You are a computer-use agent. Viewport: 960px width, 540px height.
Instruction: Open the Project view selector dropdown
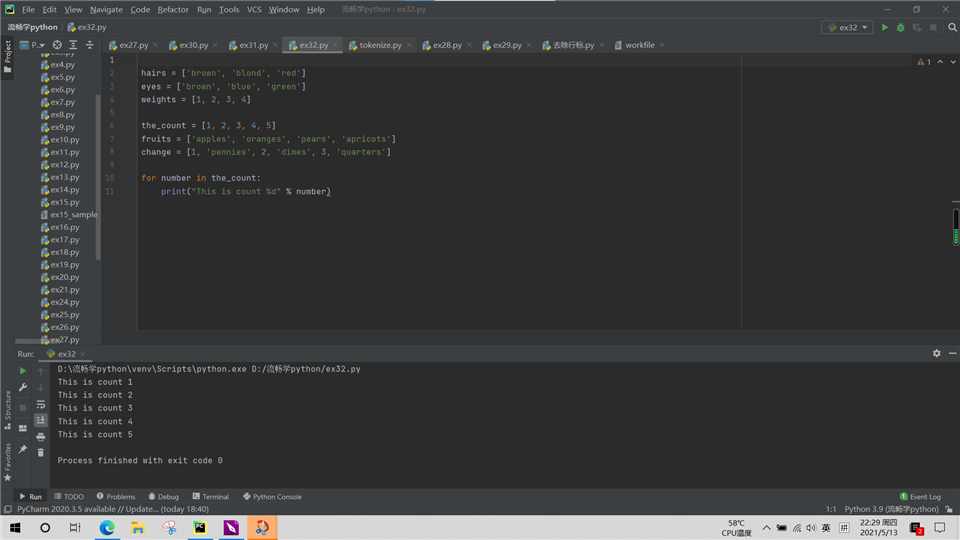click(33, 45)
